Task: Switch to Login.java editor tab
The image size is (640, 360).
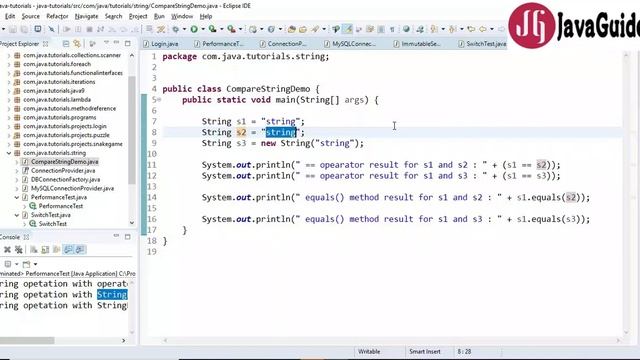Action: (161, 44)
